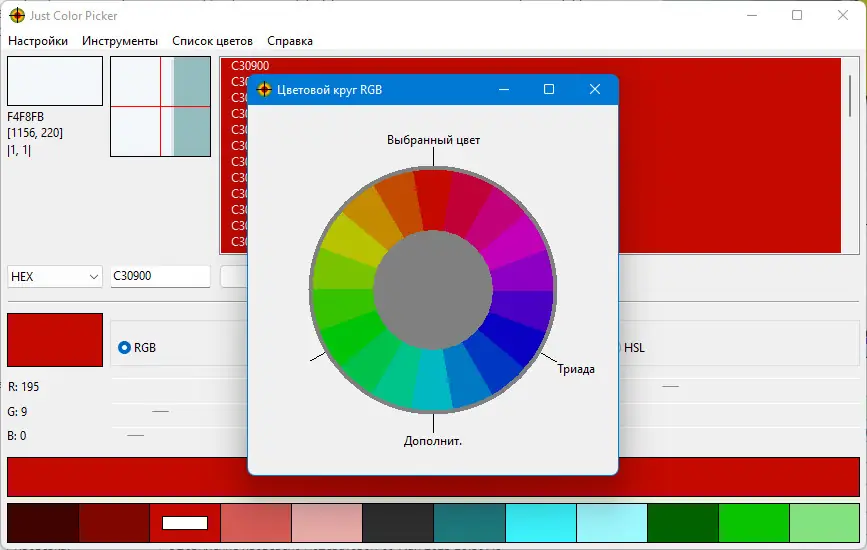Click the Just Color Picker app icon

pos(17,15)
